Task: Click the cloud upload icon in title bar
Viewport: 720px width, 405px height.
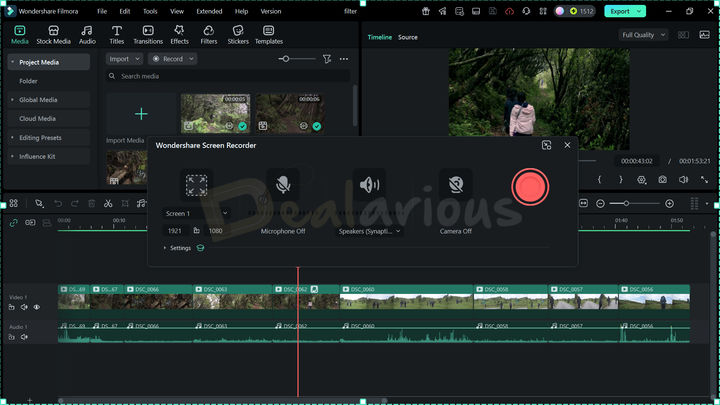Action: (509, 11)
